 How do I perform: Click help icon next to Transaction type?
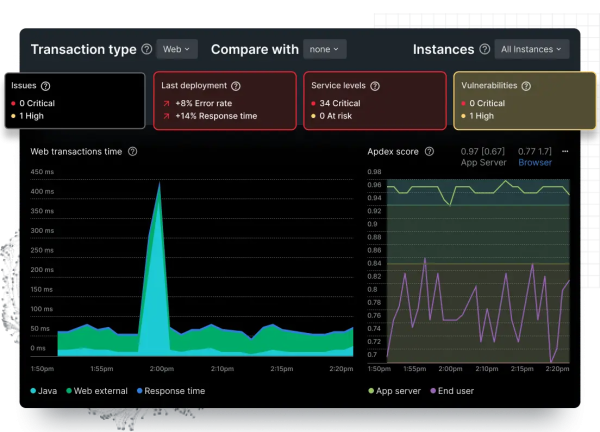tap(147, 49)
